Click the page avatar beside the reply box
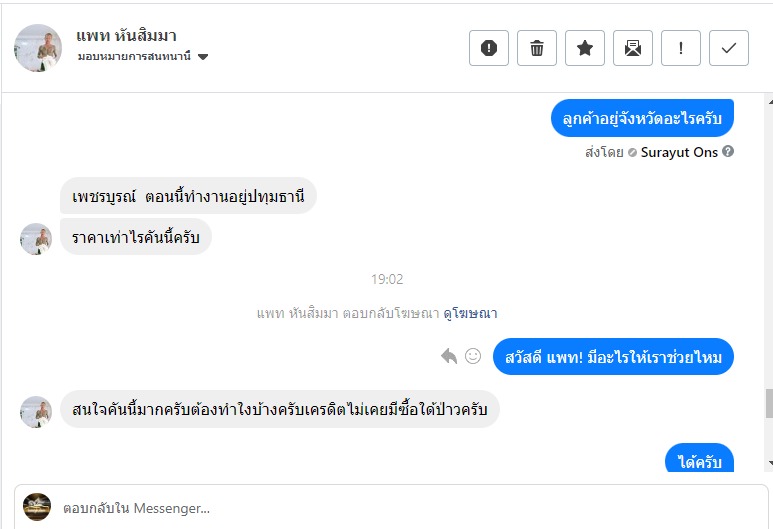 [x=37, y=507]
